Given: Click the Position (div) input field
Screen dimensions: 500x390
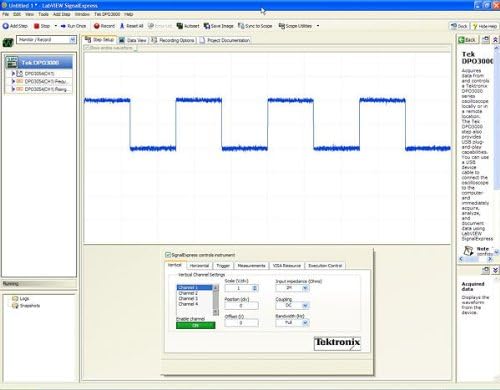Looking at the screenshot, I should point(241,305).
